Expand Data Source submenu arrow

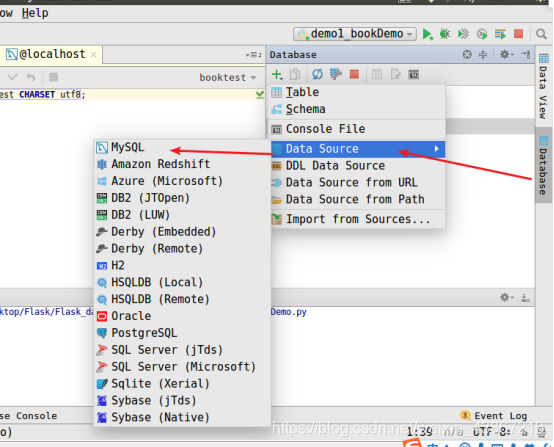(437, 149)
